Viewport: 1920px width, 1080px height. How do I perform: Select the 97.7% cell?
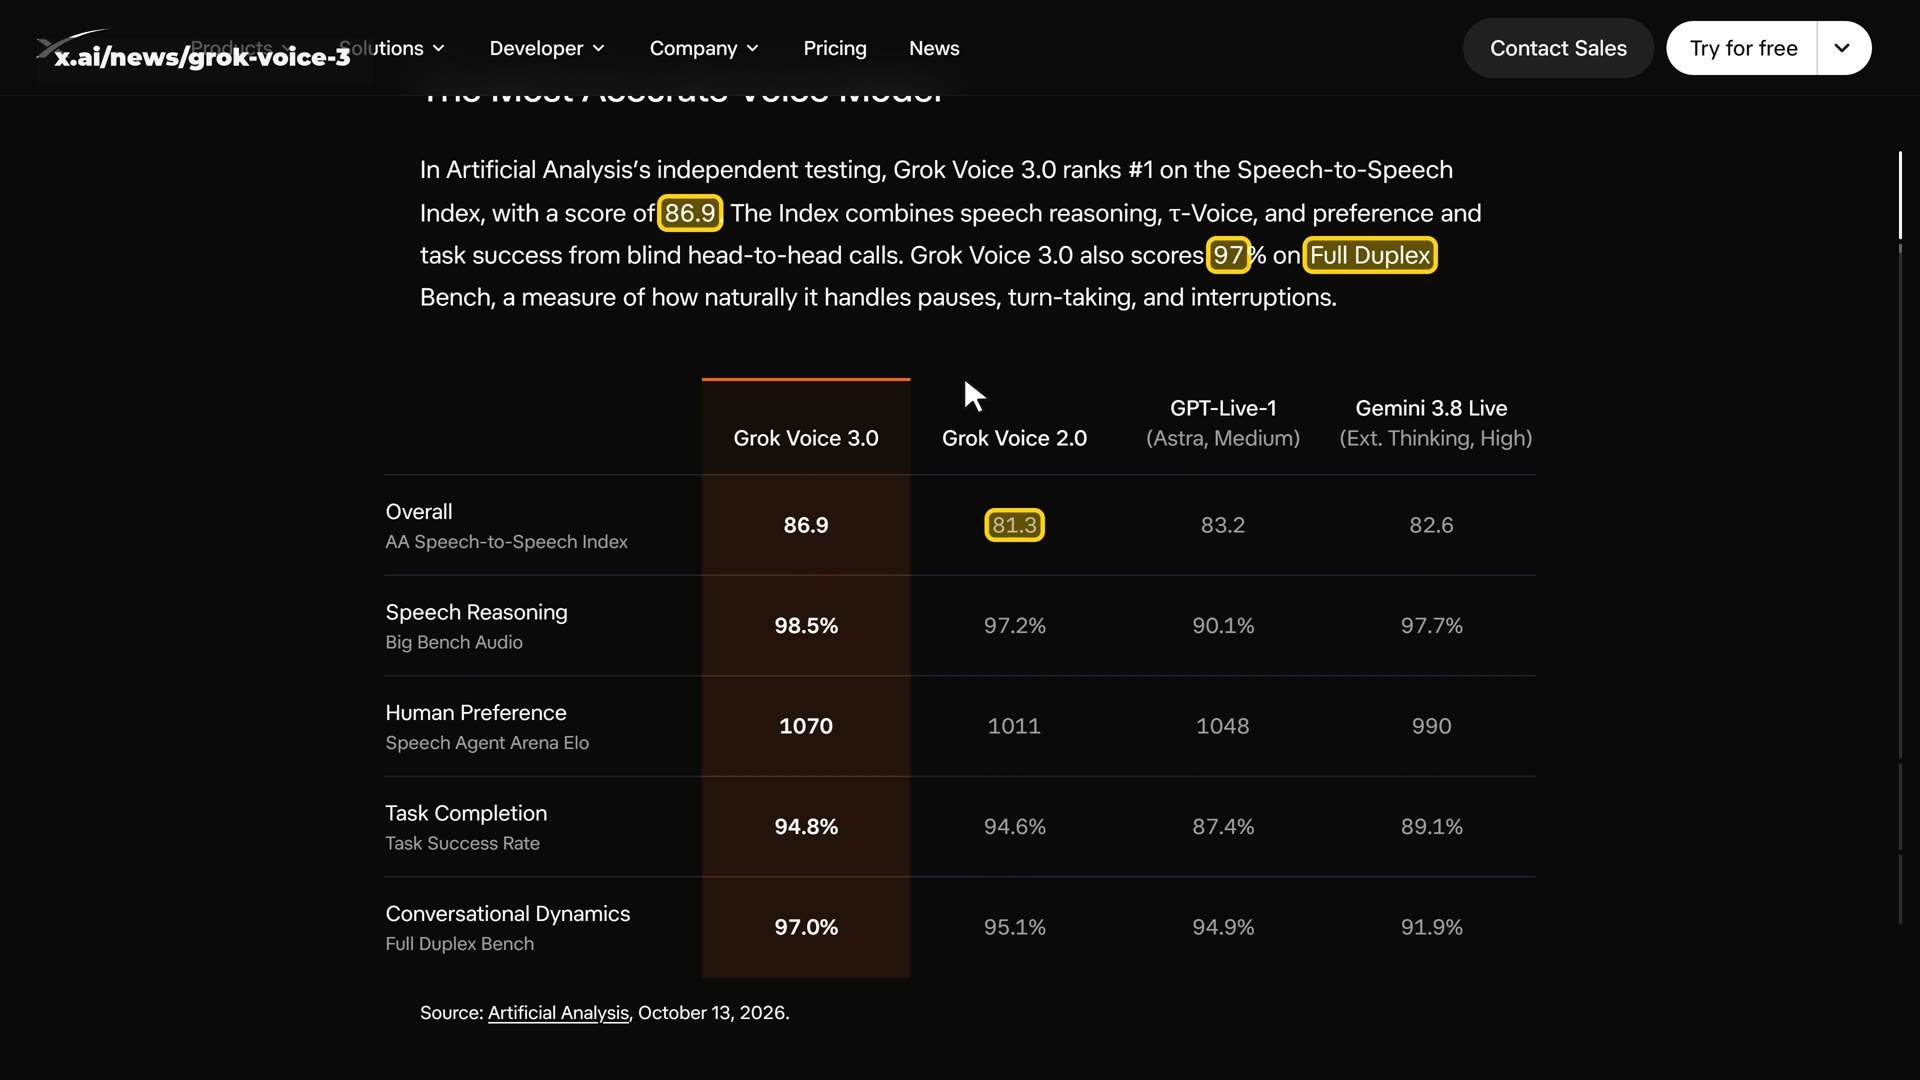pos(1431,626)
